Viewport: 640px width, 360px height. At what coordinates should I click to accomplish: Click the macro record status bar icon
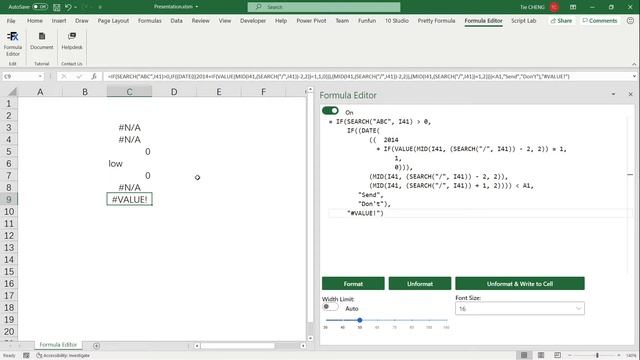click(x=26, y=356)
